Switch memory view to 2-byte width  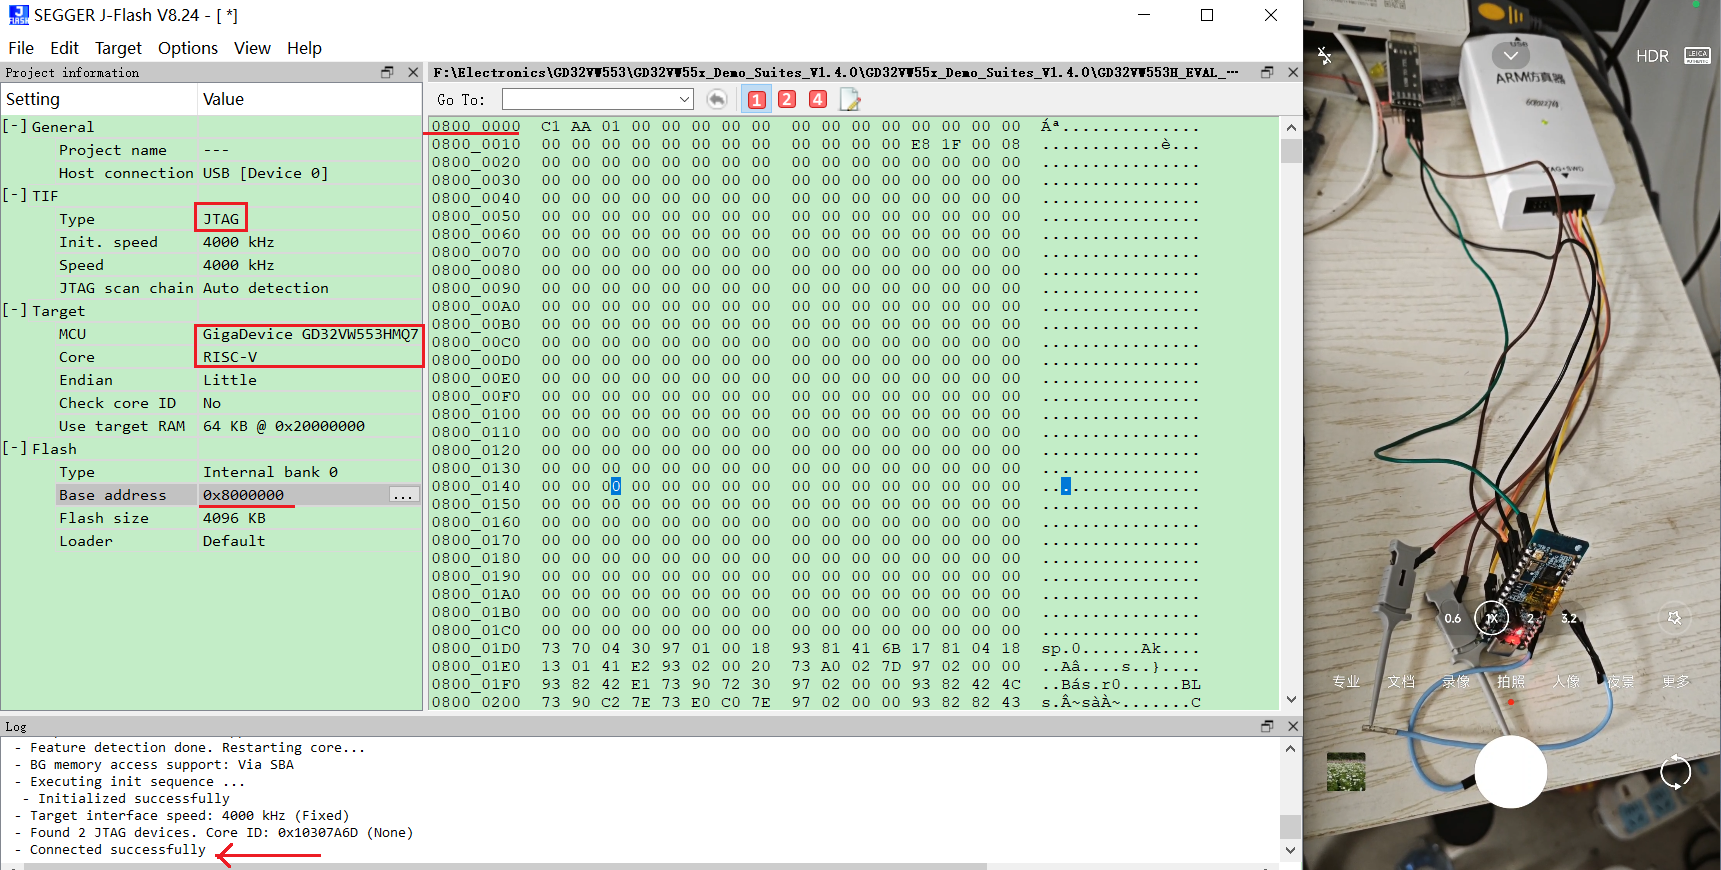[x=787, y=99]
